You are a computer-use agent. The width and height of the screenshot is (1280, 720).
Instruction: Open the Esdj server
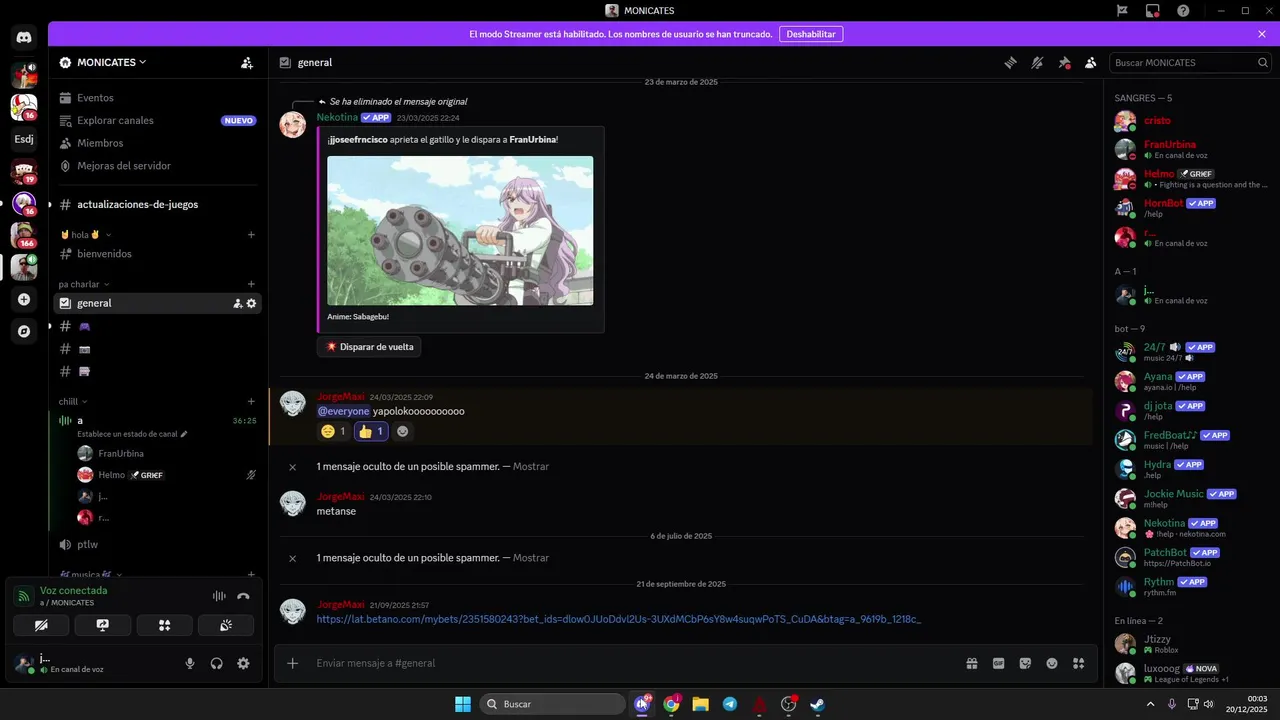point(24,139)
